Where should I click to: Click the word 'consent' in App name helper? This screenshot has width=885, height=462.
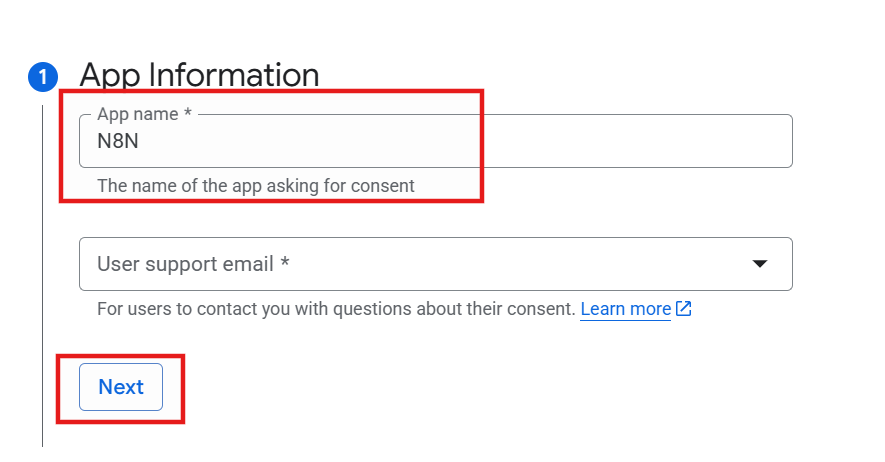pos(386,185)
